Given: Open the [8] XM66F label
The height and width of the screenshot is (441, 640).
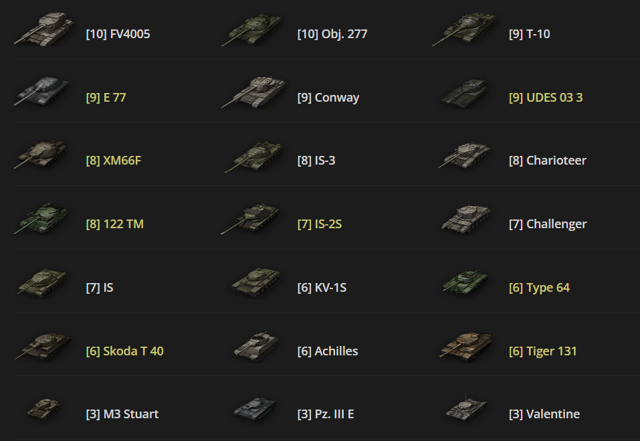Looking at the screenshot, I should click(113, 160).
